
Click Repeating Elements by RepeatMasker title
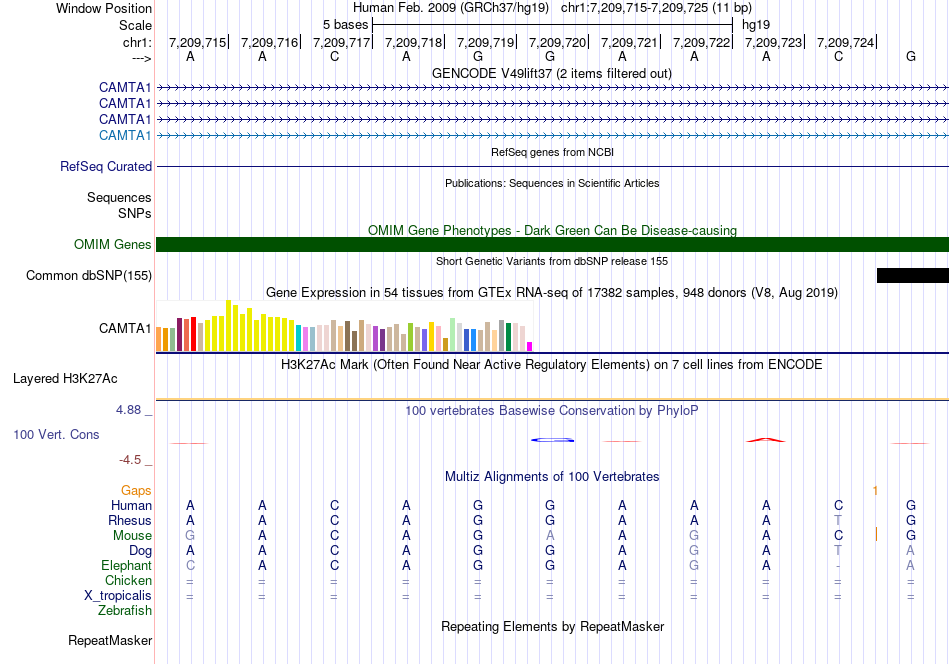click(x=552, y=626)
